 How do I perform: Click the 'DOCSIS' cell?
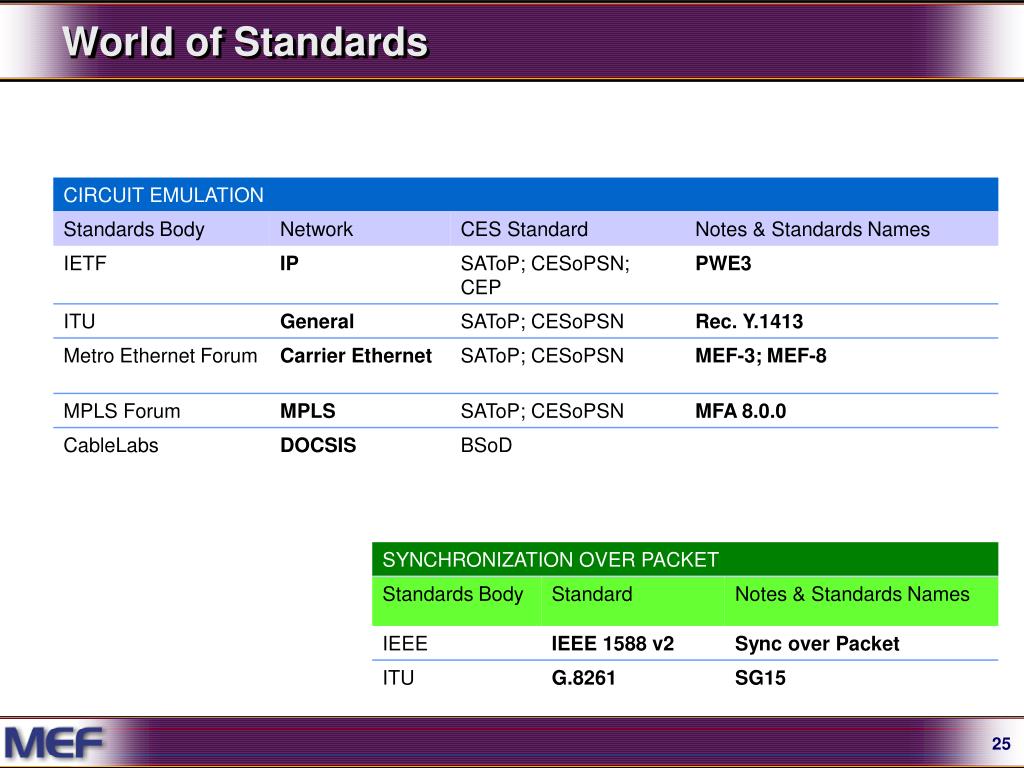318,445
